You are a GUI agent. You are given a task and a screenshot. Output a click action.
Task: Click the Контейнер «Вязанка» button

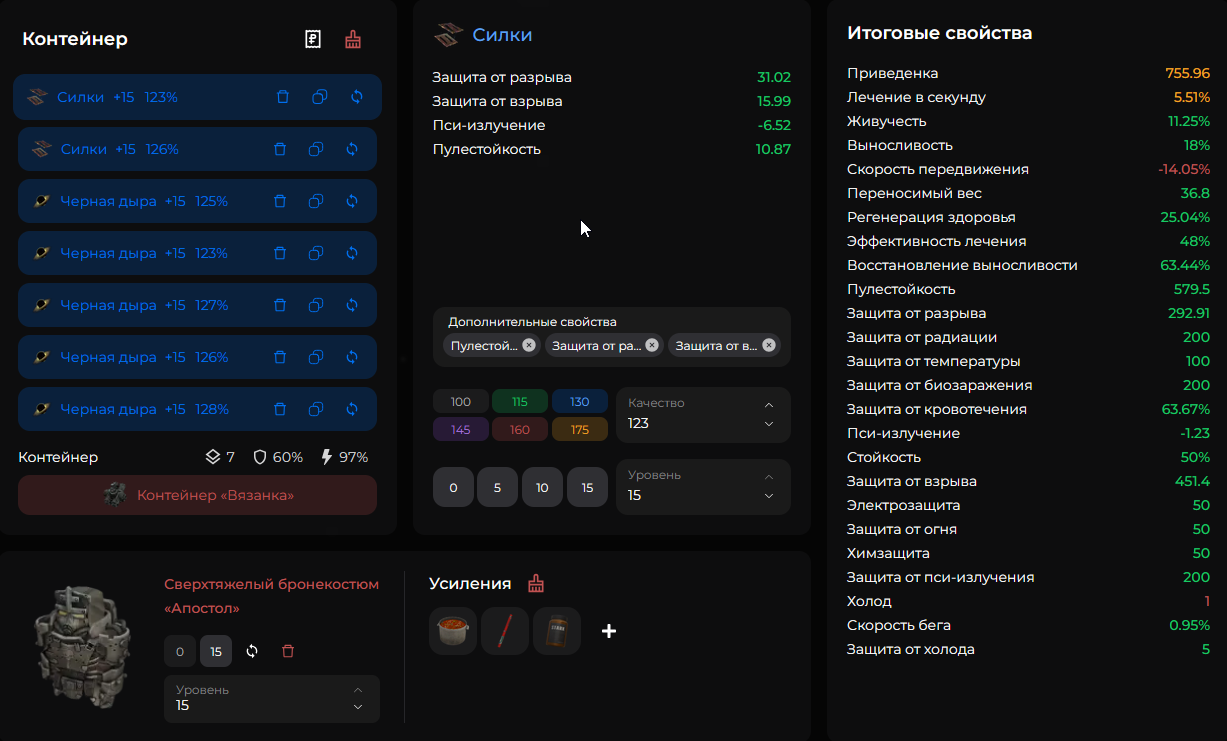tap(197, 495)
